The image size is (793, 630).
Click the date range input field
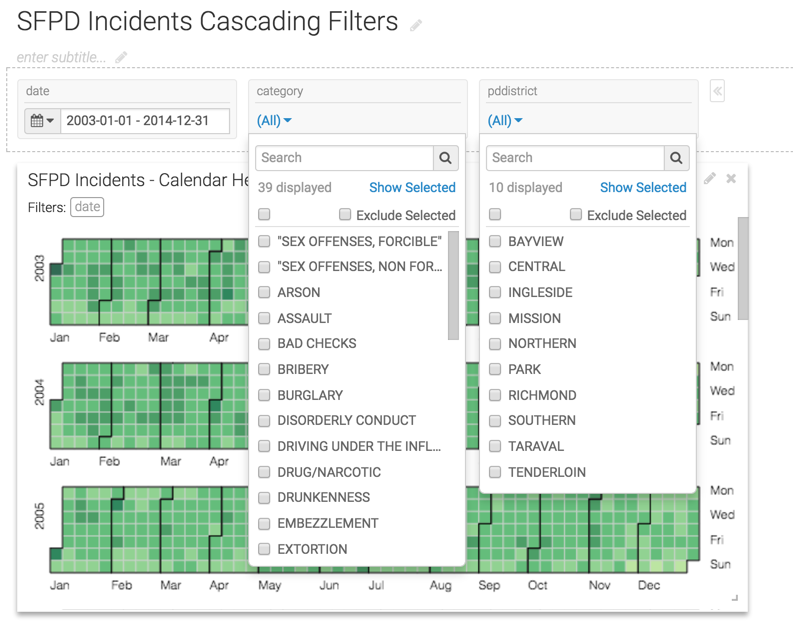coord(145,121)
